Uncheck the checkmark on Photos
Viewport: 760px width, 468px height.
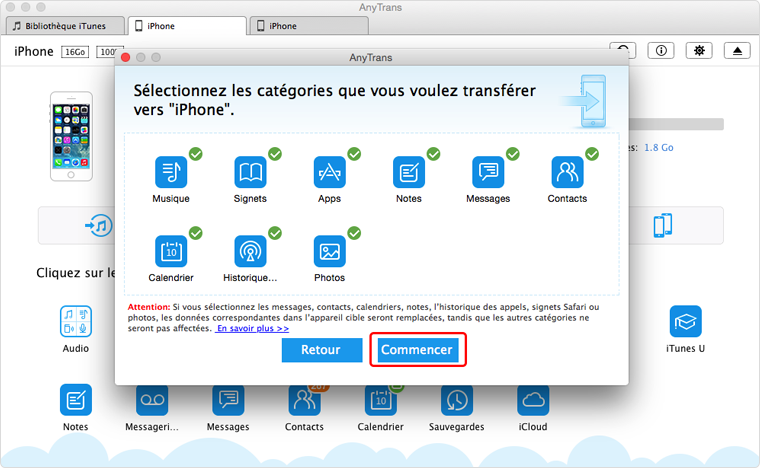pos(354,233)
